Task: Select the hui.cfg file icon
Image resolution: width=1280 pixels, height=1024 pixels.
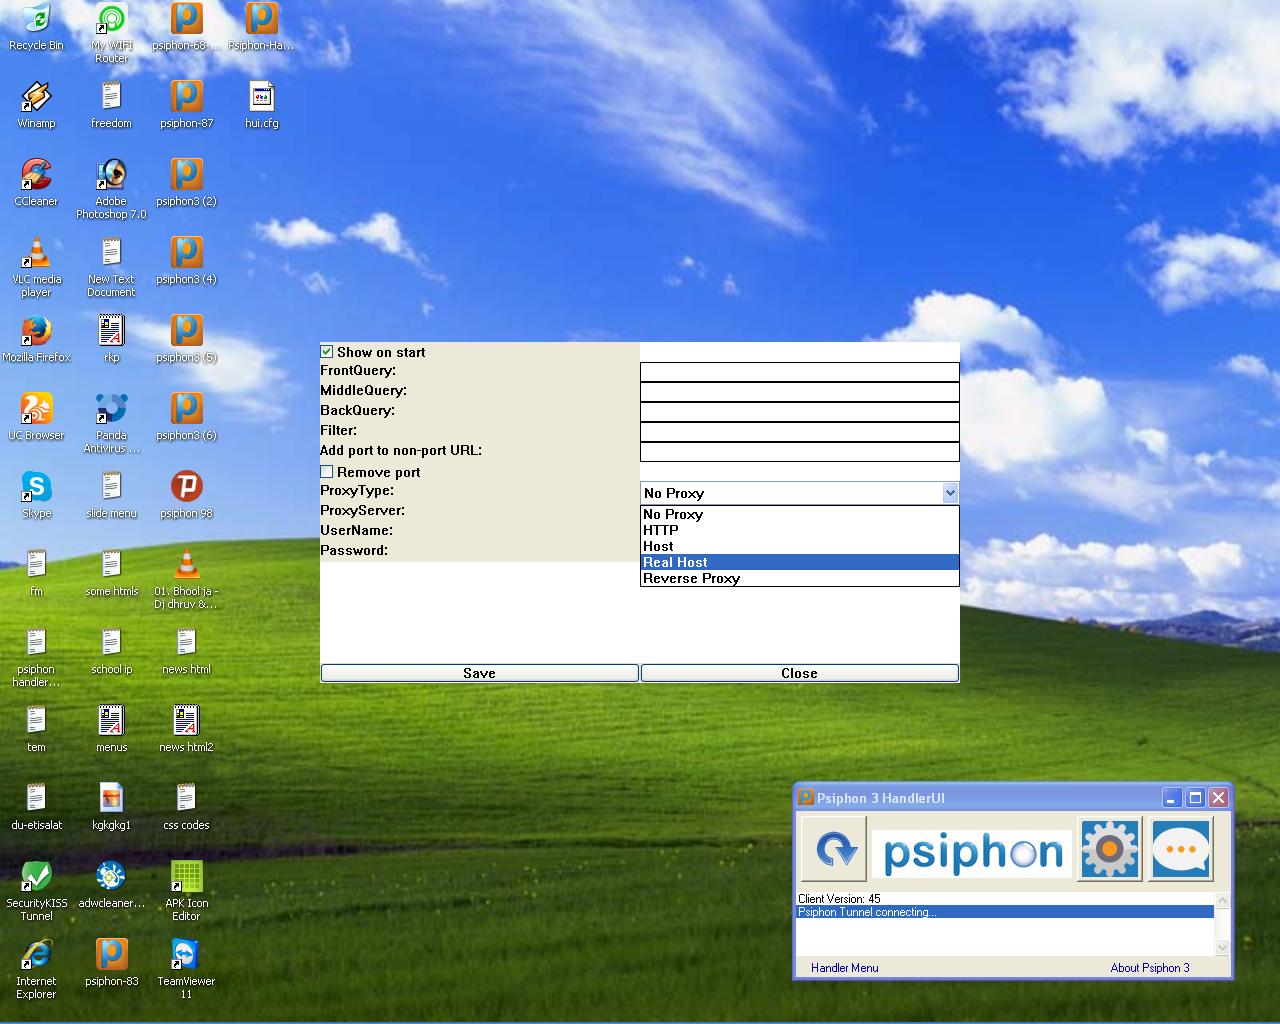Action: [x=261, y=105]
